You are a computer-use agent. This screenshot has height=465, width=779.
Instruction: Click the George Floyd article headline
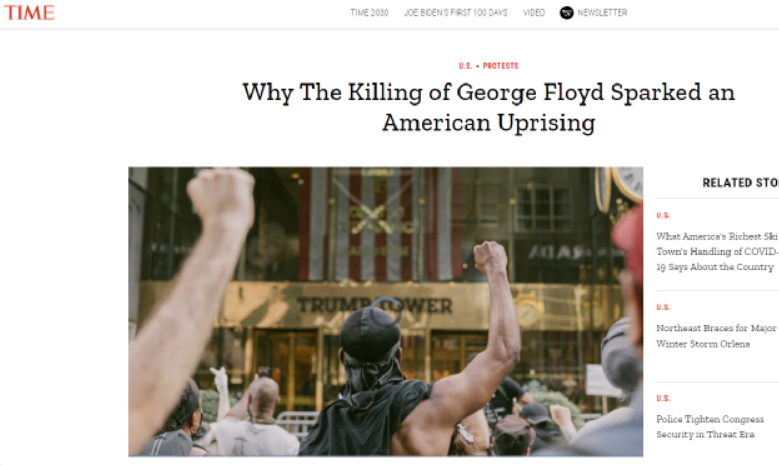point(488,107)
